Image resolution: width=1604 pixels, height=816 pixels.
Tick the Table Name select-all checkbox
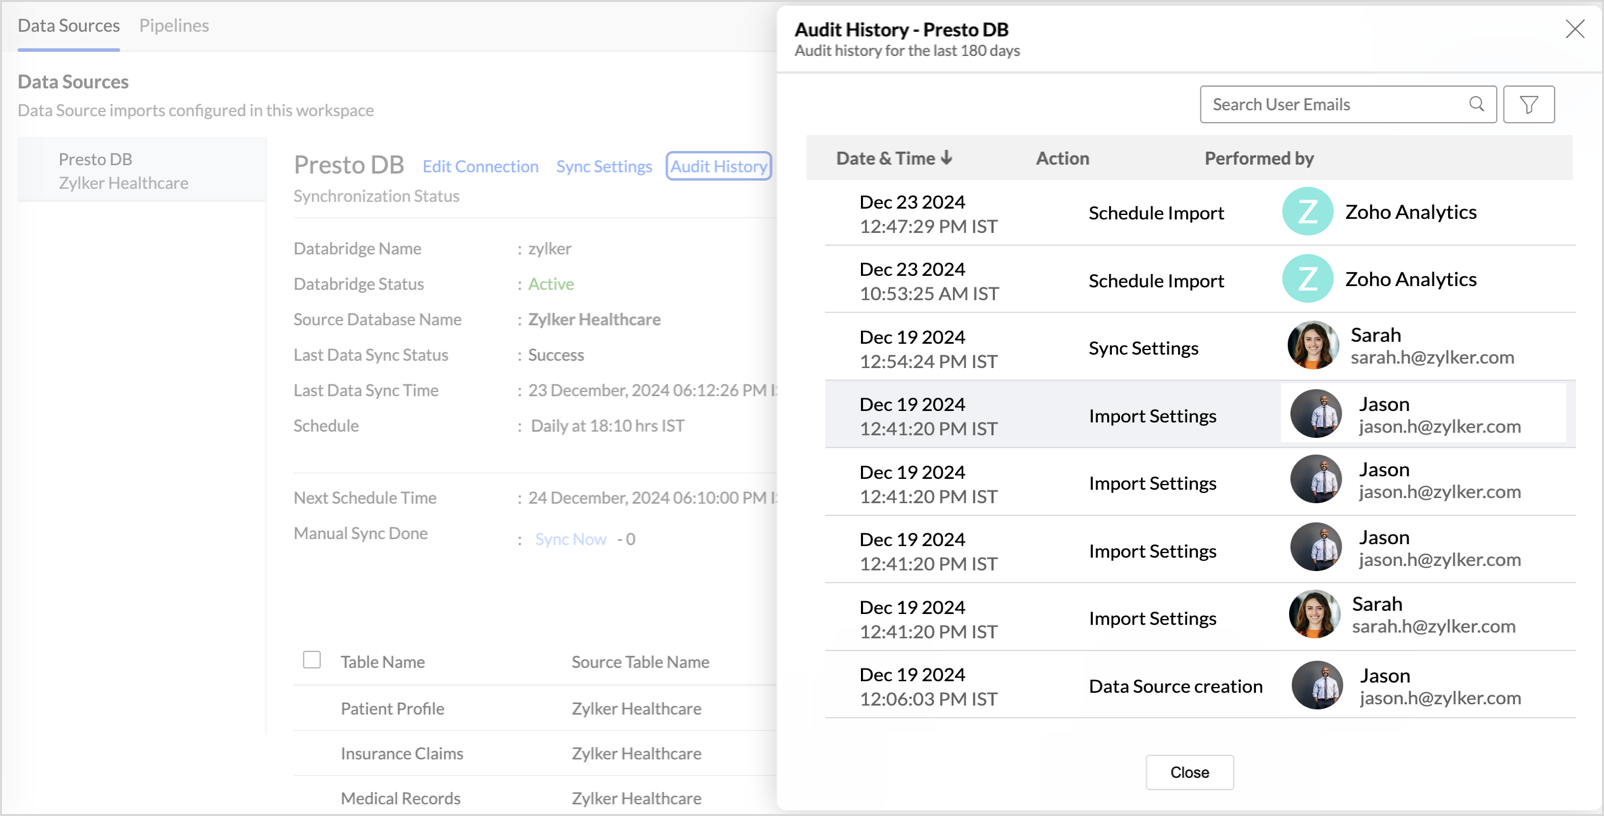click(x=312, y=660)
